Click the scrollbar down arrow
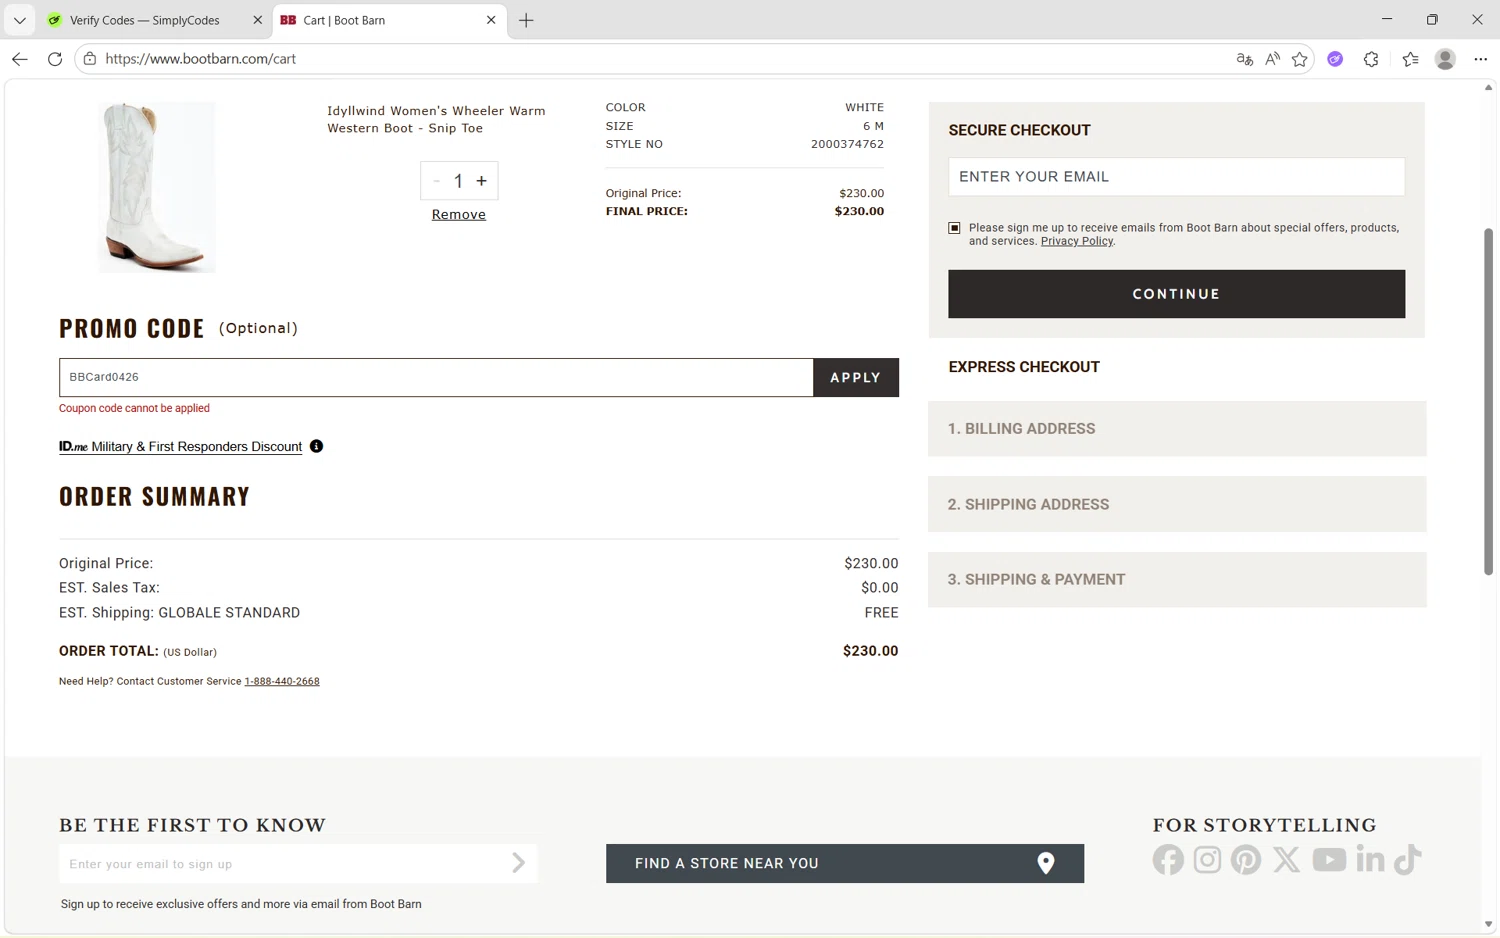This screenshot has height=938, width=1500. (1488, 925)
